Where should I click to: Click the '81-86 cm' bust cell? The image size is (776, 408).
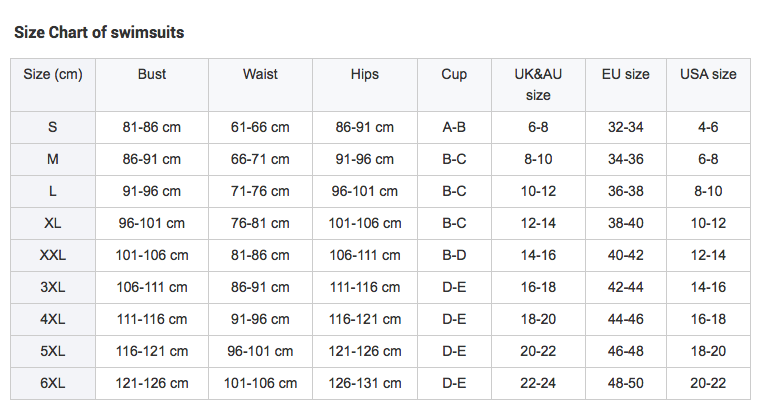152,127
